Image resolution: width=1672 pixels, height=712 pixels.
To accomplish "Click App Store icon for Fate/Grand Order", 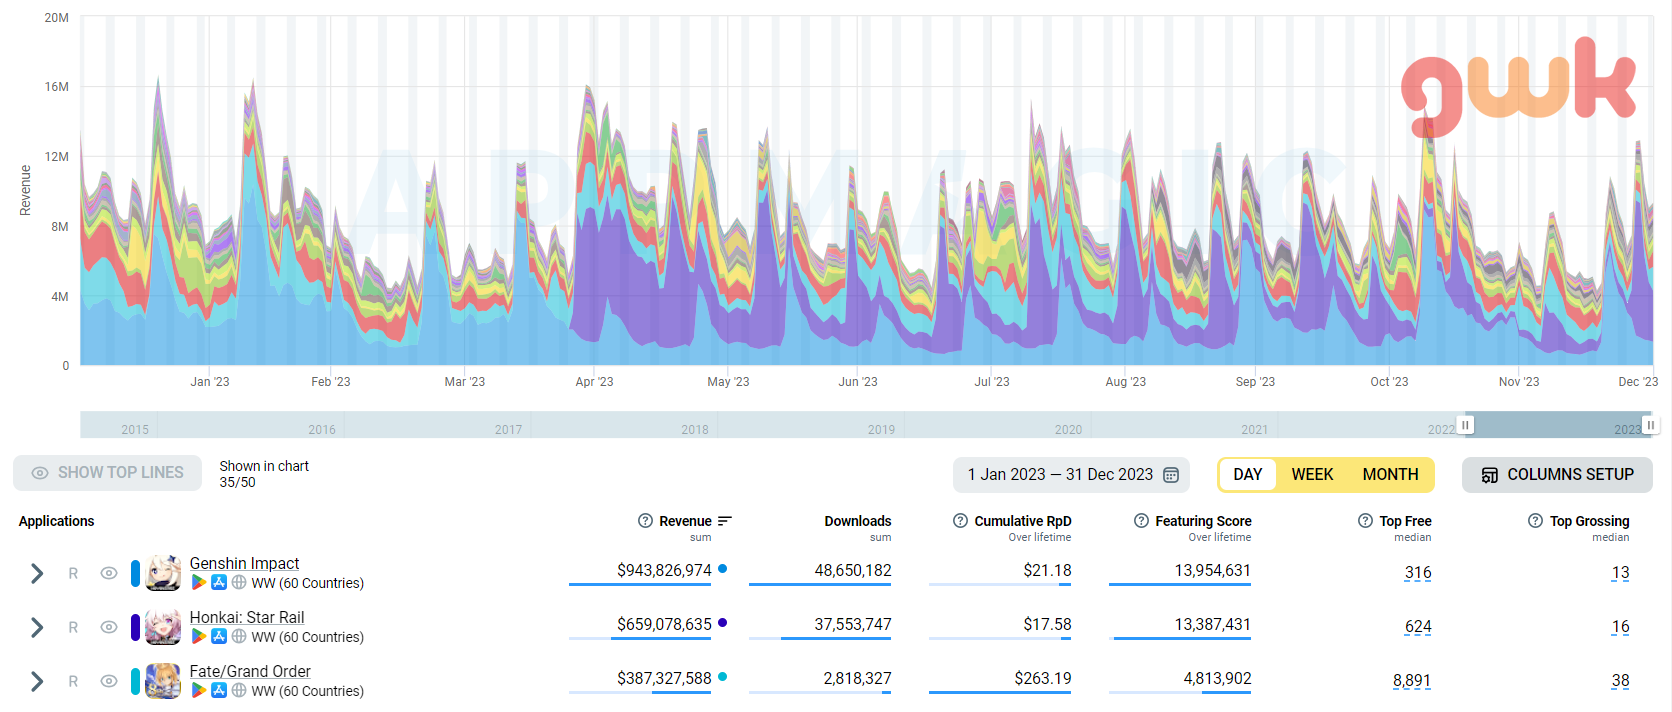I will click(x=219, y=691).
